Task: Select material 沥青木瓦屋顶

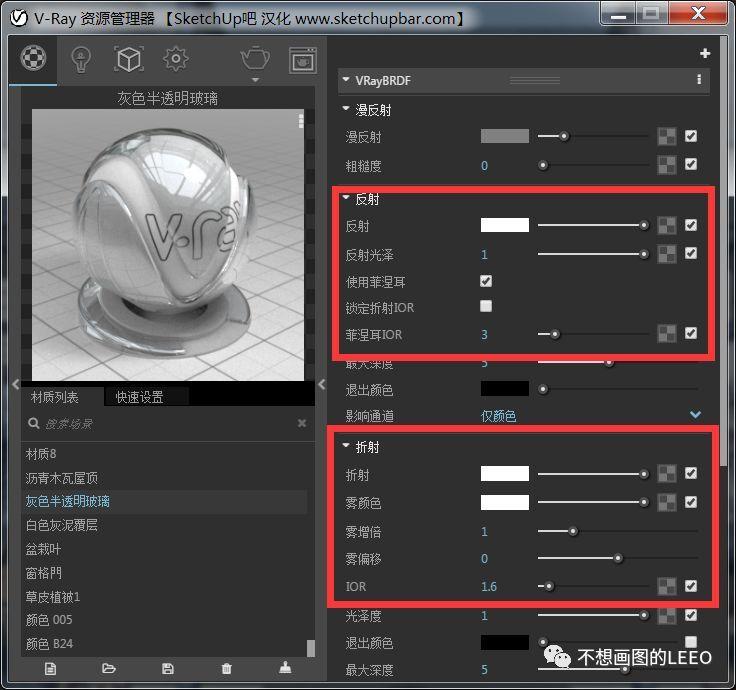Action: 164,478
